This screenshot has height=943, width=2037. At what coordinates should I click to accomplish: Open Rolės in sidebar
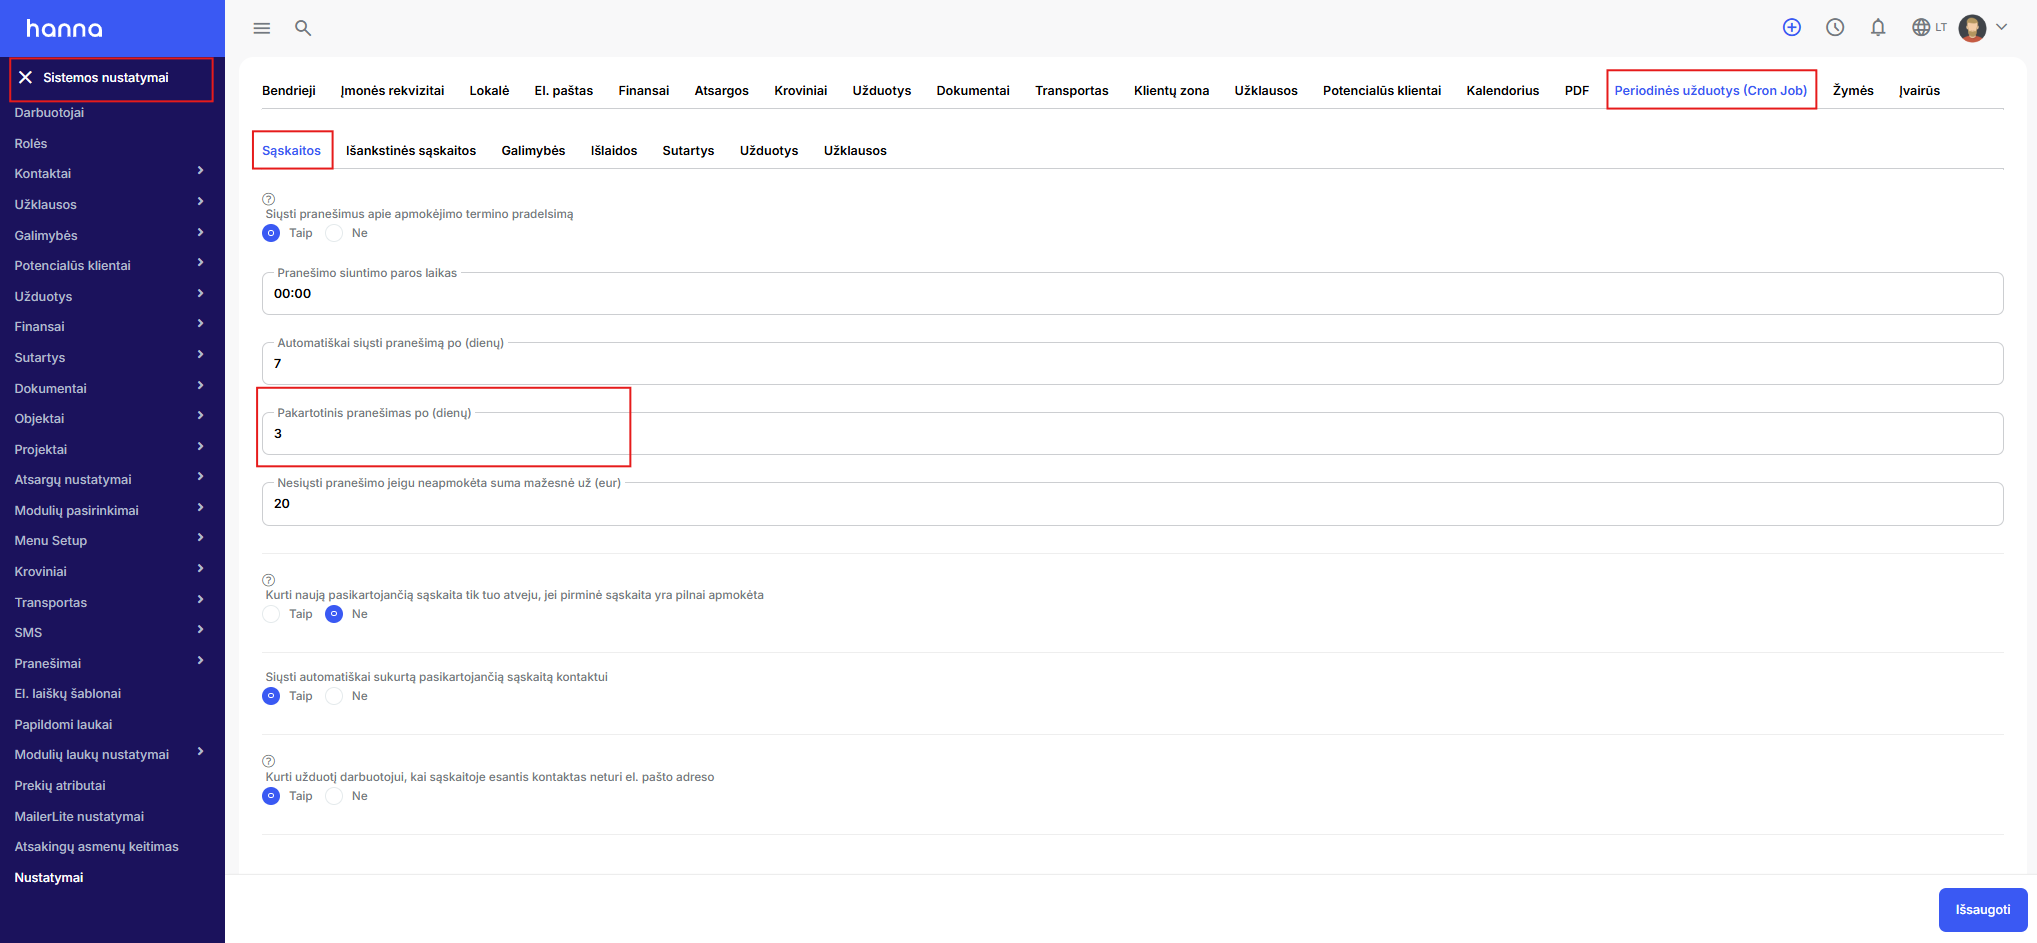click(31, 143)
